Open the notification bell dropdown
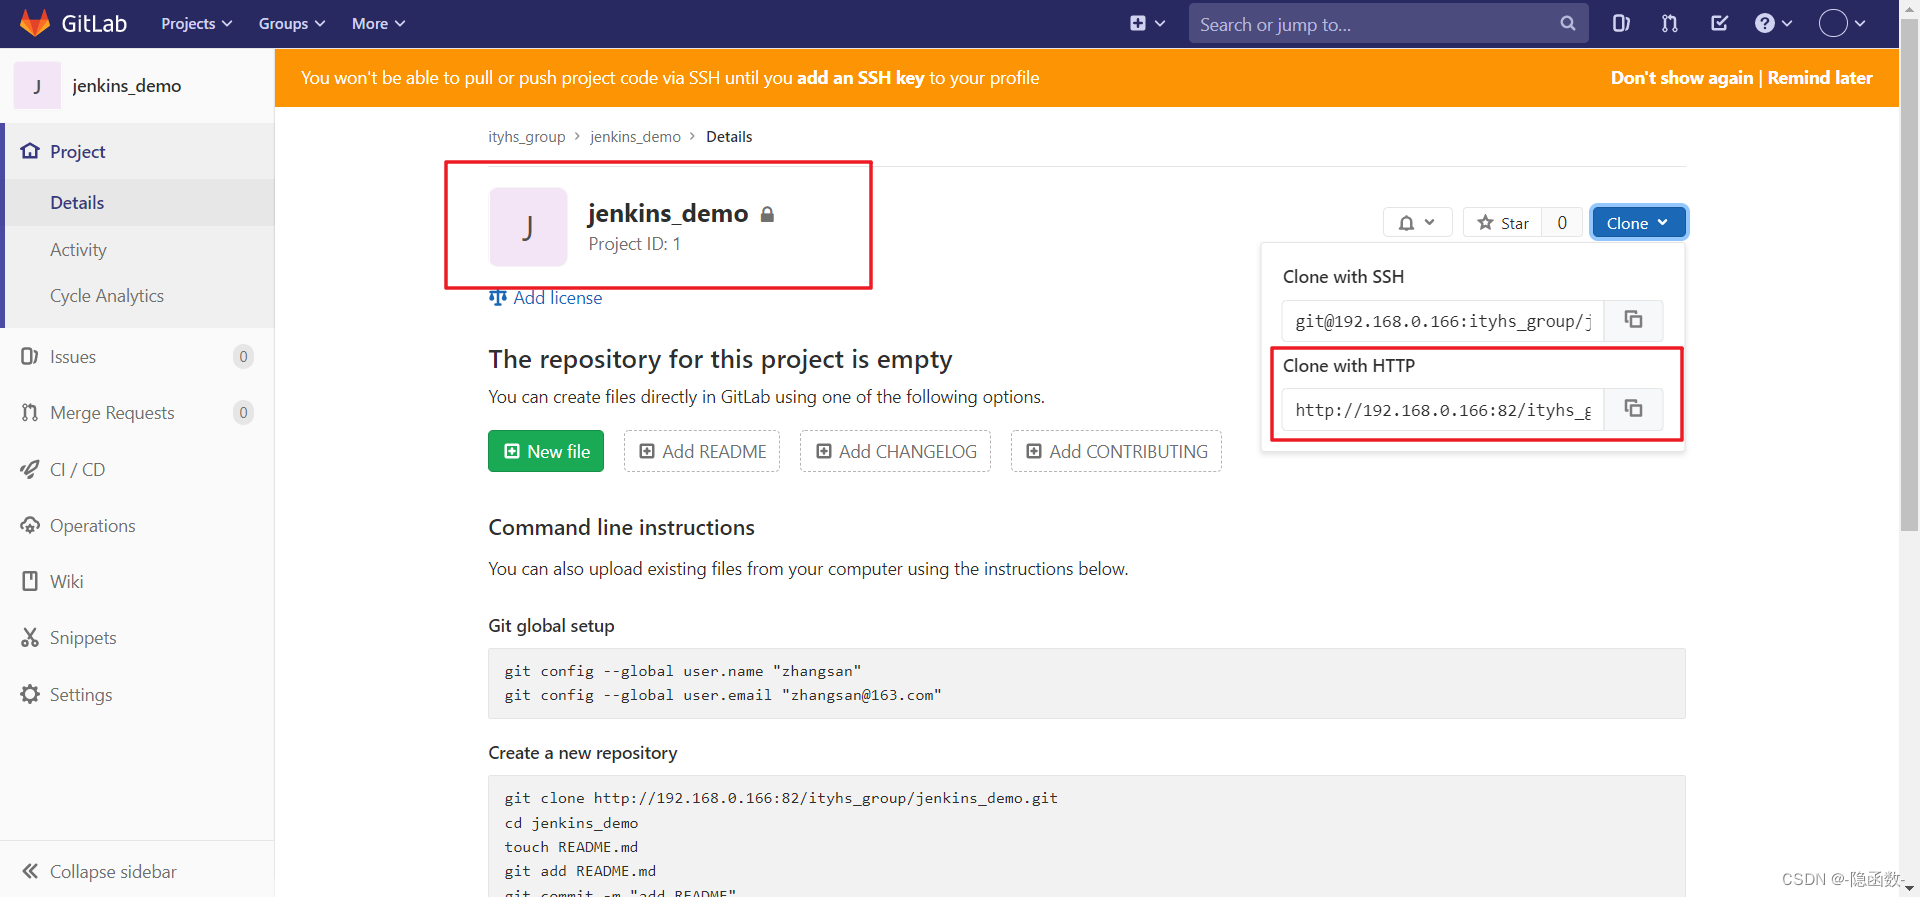1920x897 pixels. (1417, 223)
